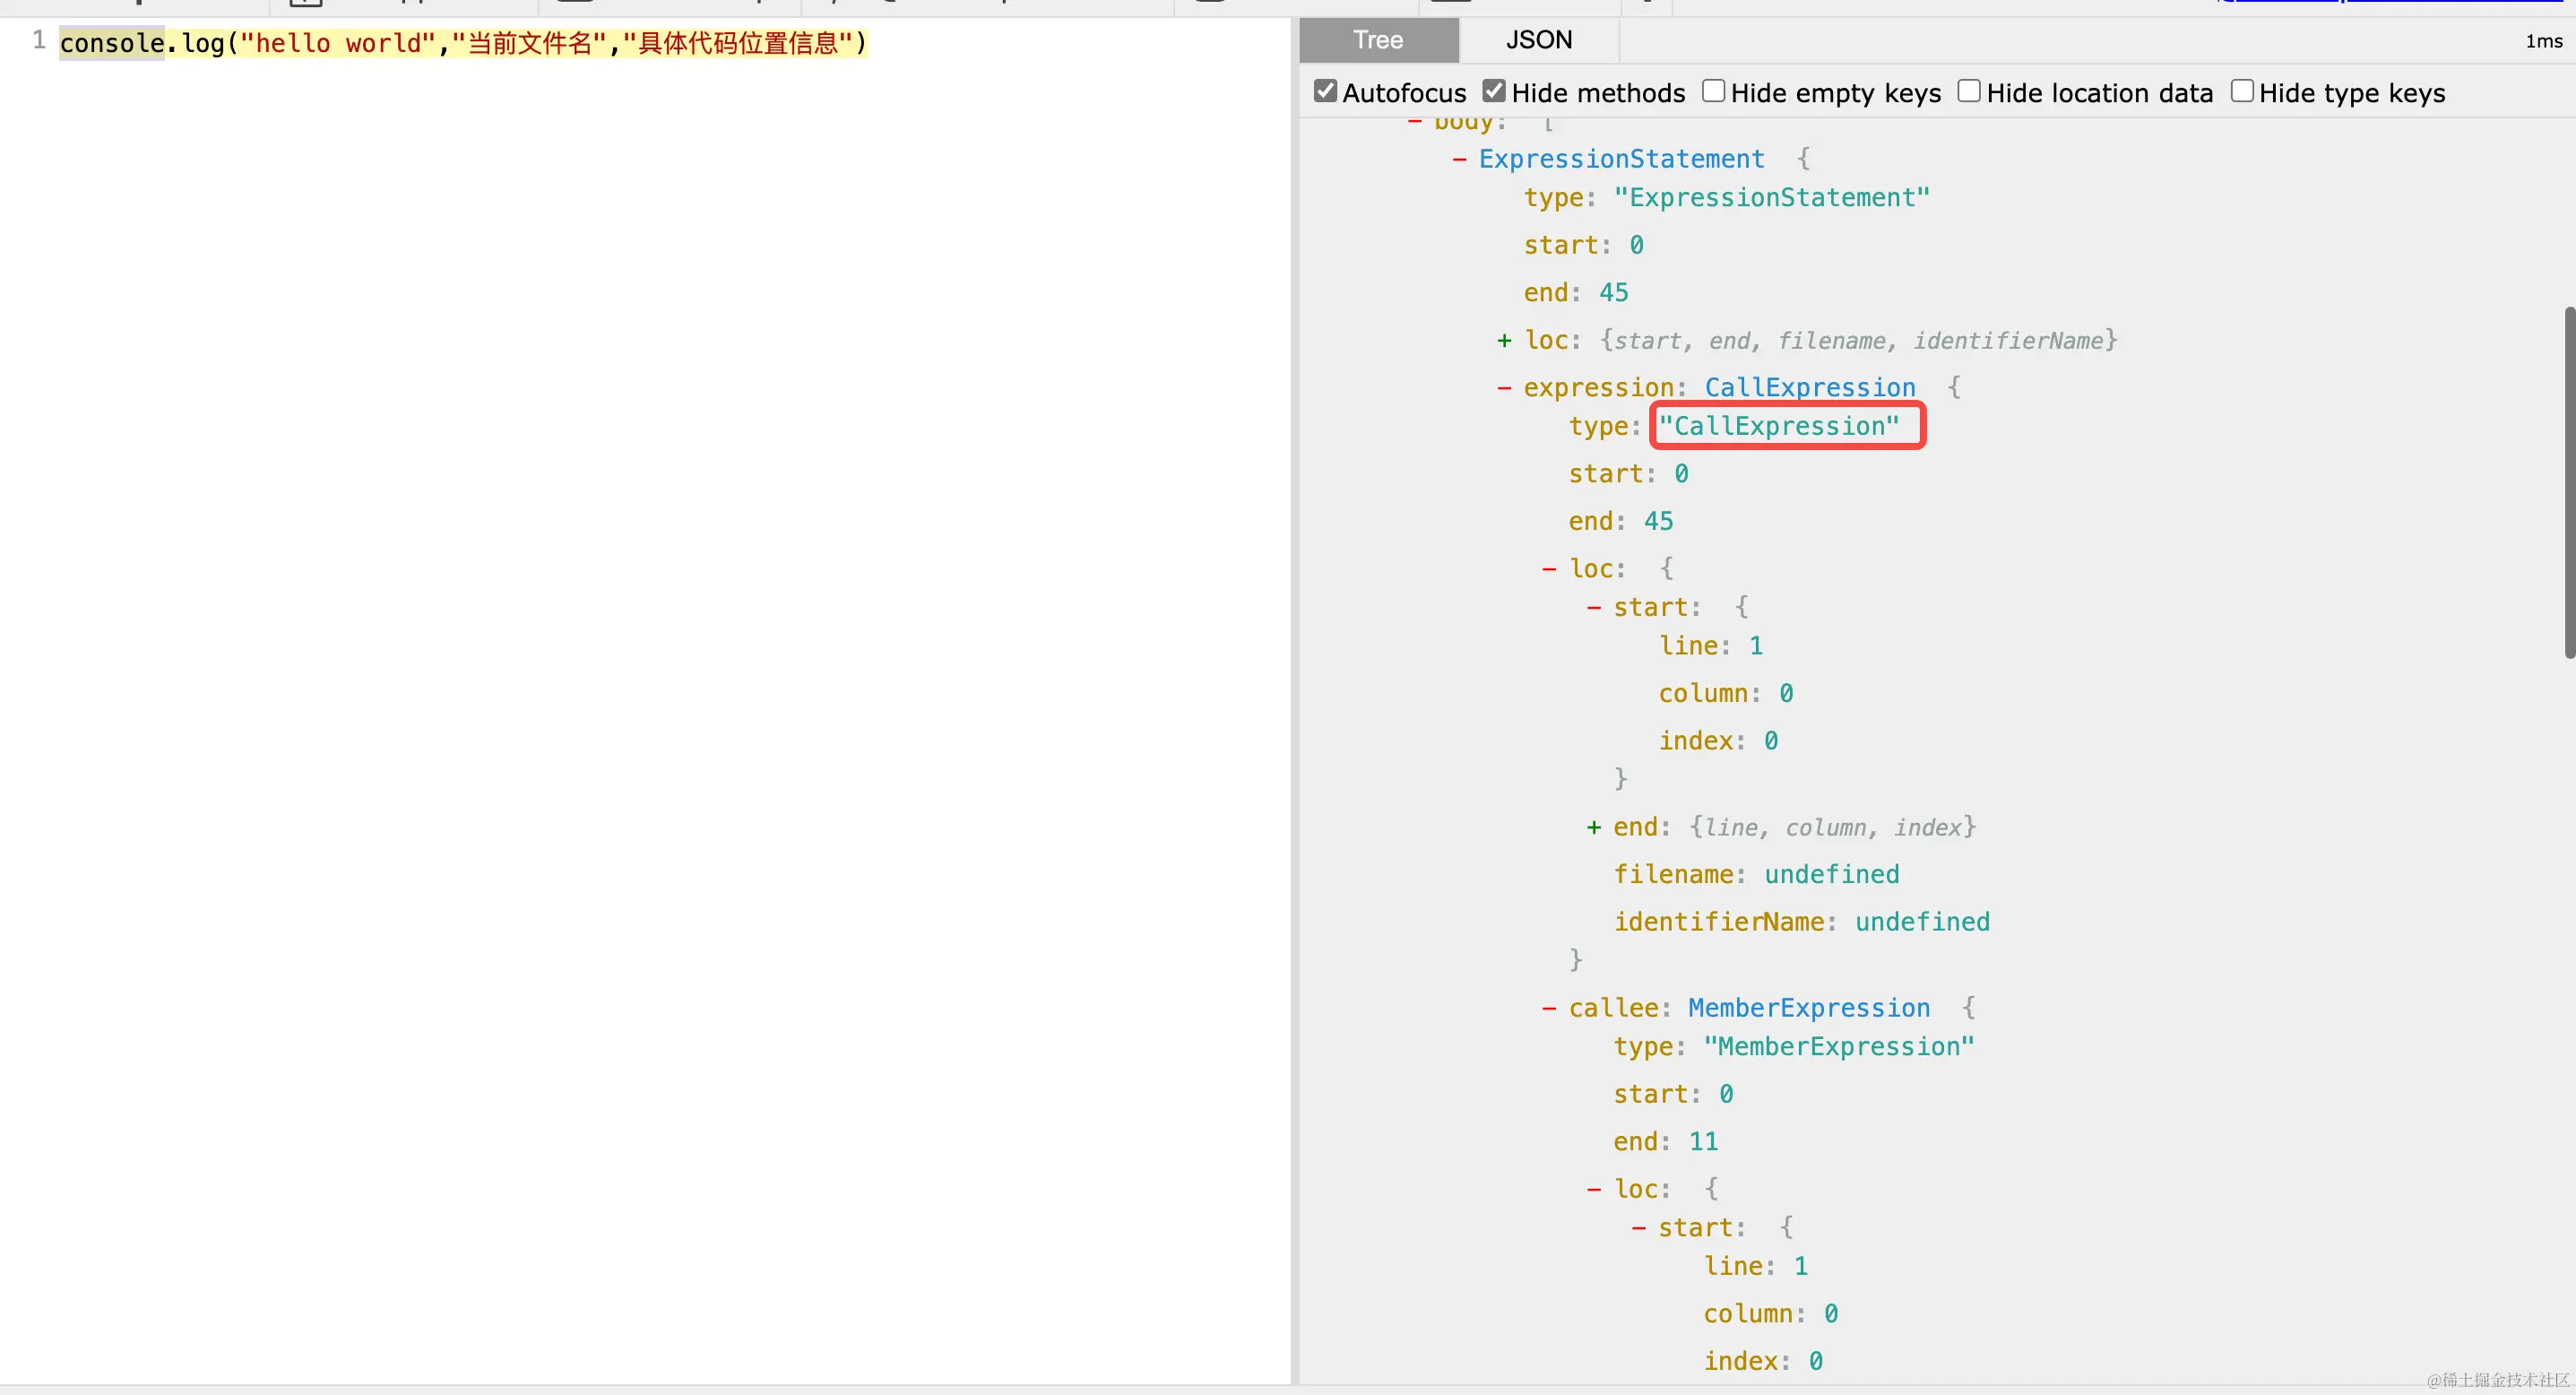2576x1395 pixels.
Task: Switch to the JSON tab
Action: 1538,40
